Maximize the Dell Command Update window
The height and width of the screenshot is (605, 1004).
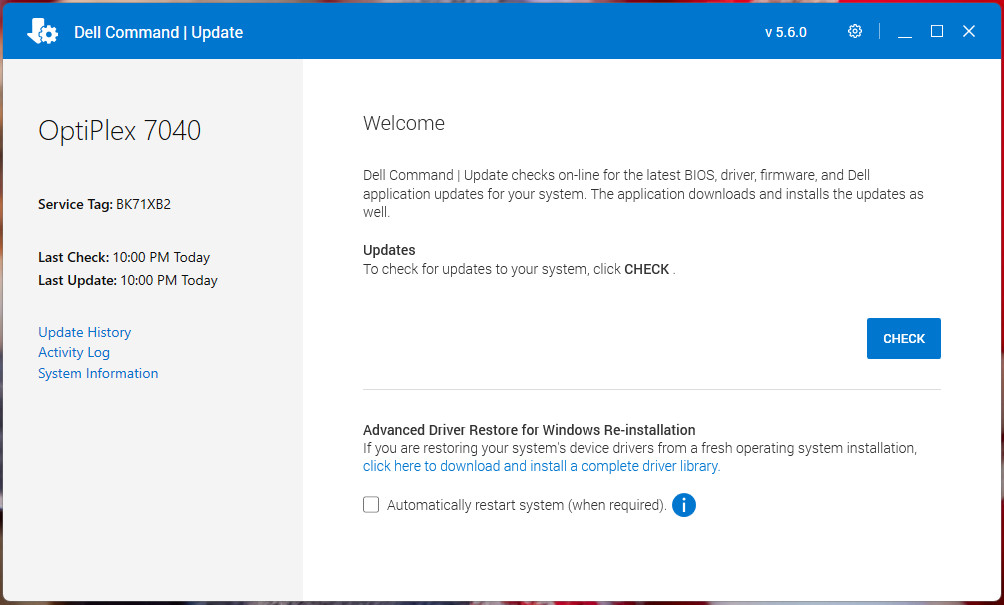pyautogui.click(x=937, y=31)
